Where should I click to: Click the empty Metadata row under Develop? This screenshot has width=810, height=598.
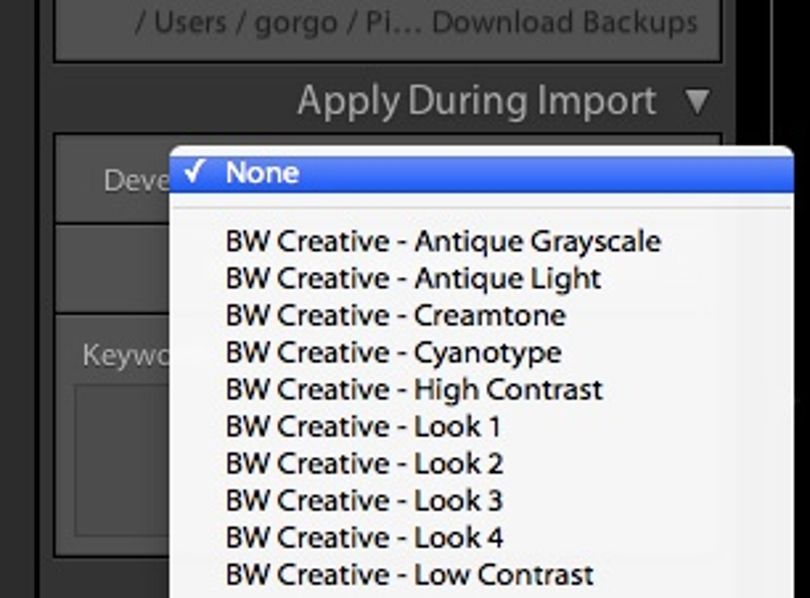pyautogui.click(x=113, y=269)
